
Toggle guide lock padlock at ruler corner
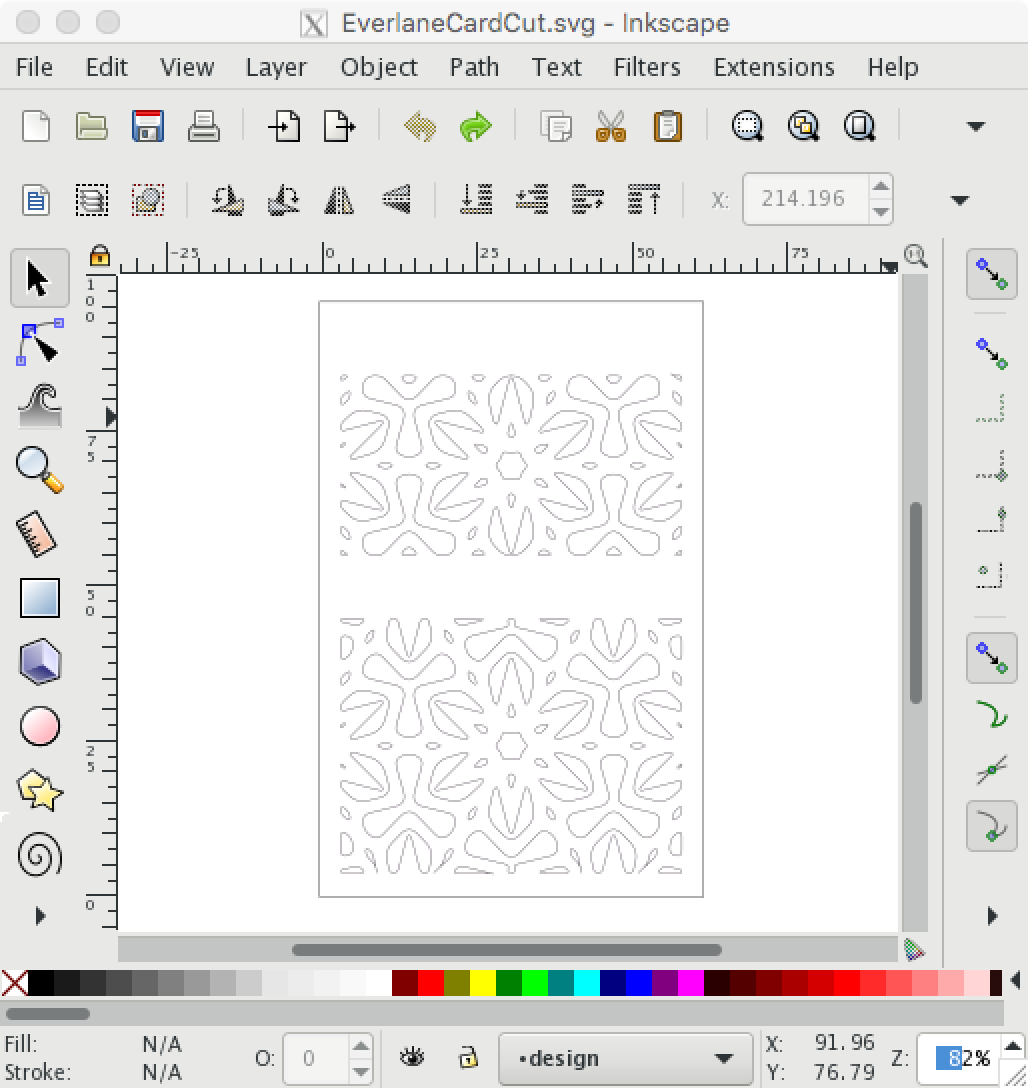(x=100, y=255)
